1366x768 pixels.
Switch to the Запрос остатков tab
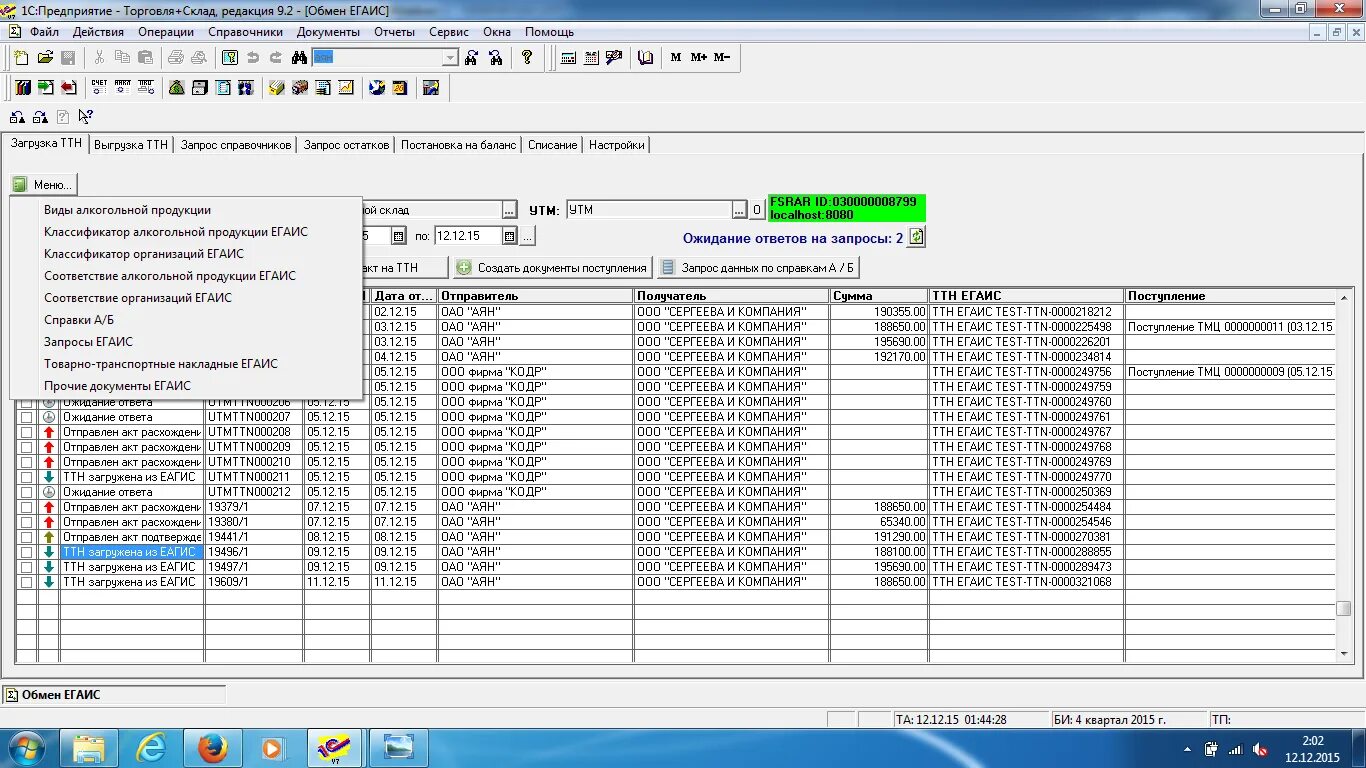(346, 145)
